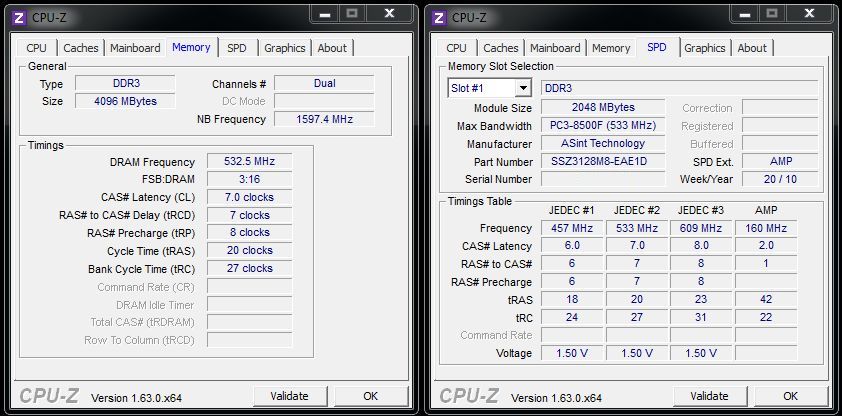The image size is (842, 416).
Task: Click the 2048 MBytes module size value
Action: click(x=603, y=107)
